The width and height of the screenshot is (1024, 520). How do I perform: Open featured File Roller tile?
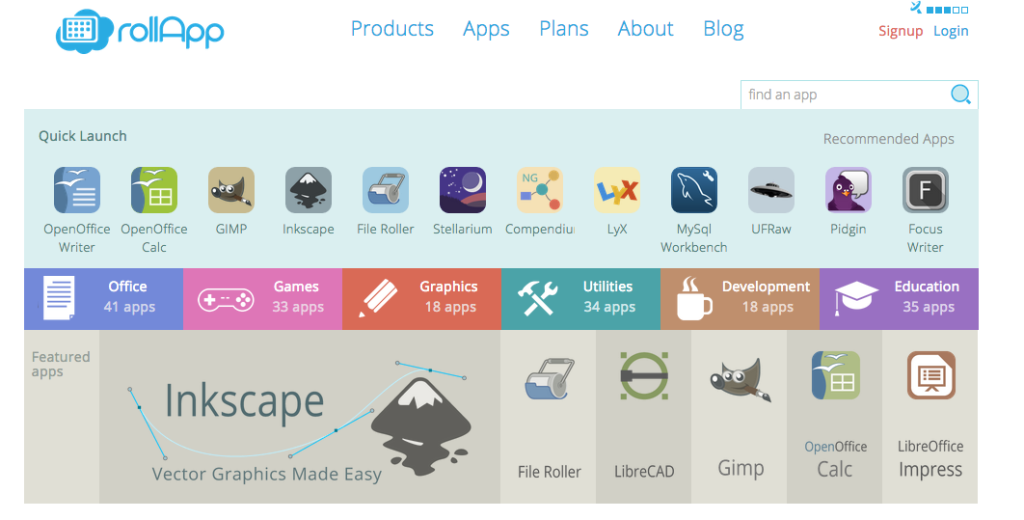pos(549,416)
